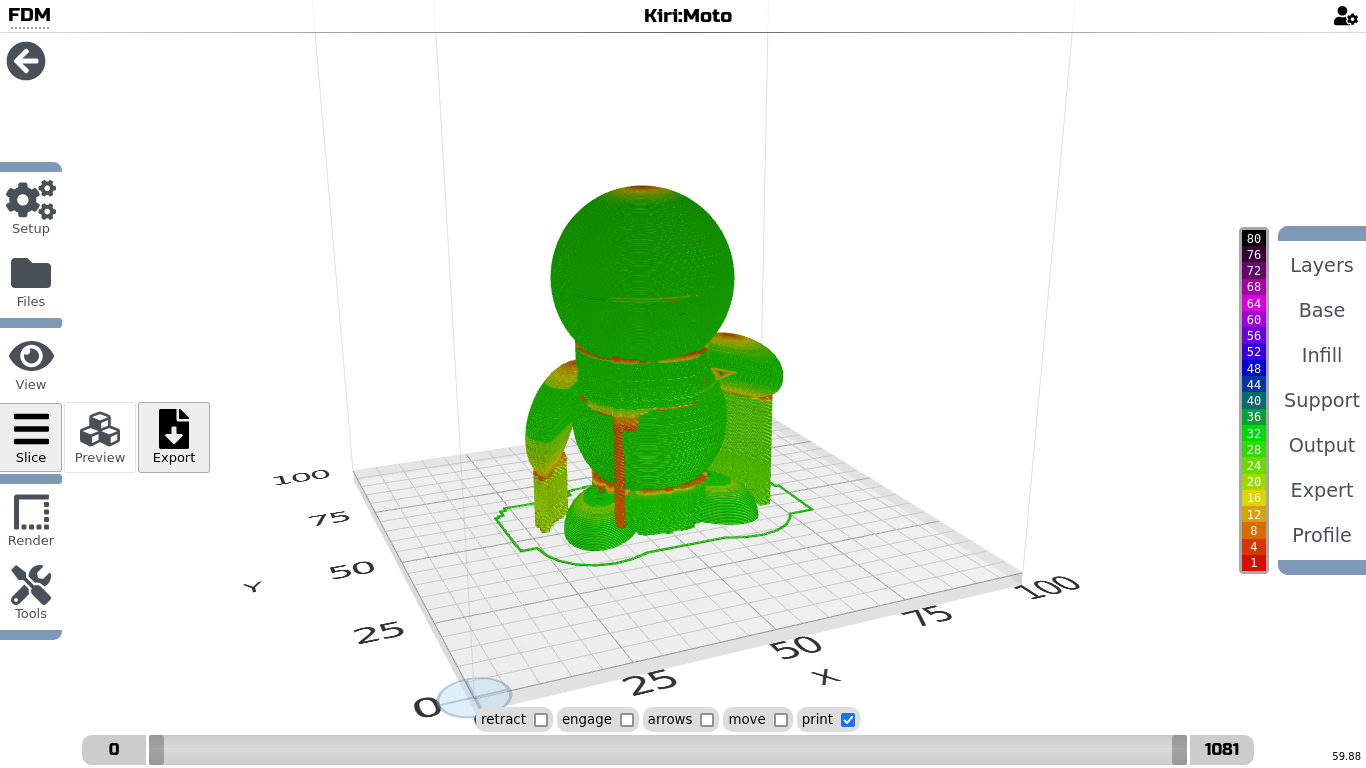Click speed legend swatch labeled 36

1253,417
